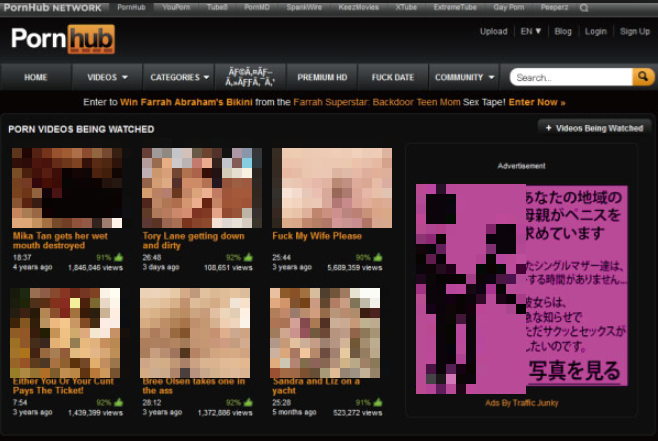Screen dimensions: 658x441
Task: Expand the COMMUNITY menu dropdown
Action: point(465,77)
